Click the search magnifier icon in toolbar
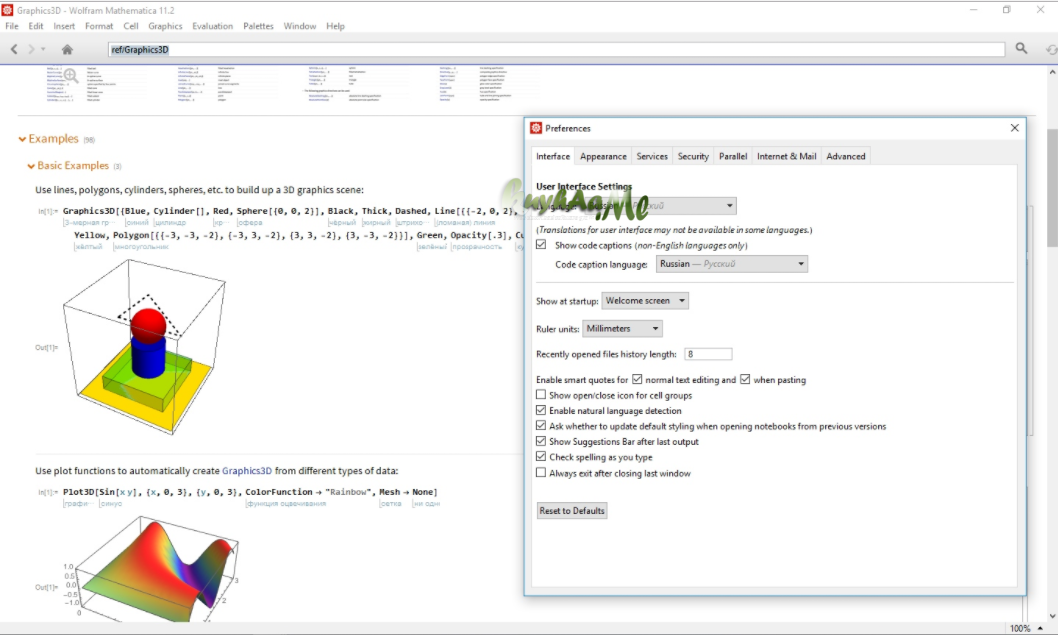The height and width of the screenshot is (635, 1058). [x=1022, y=49]
